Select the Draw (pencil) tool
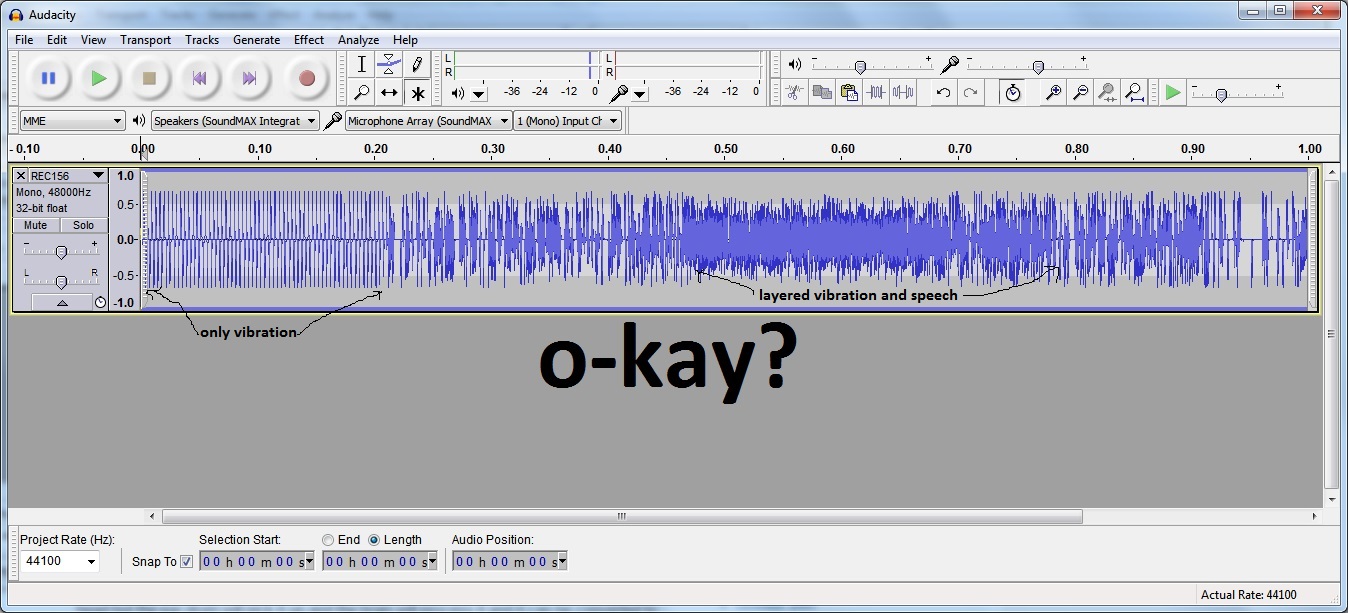This screenshot has width=1348, height=613. pyautogui.click(x=417, y=64)
